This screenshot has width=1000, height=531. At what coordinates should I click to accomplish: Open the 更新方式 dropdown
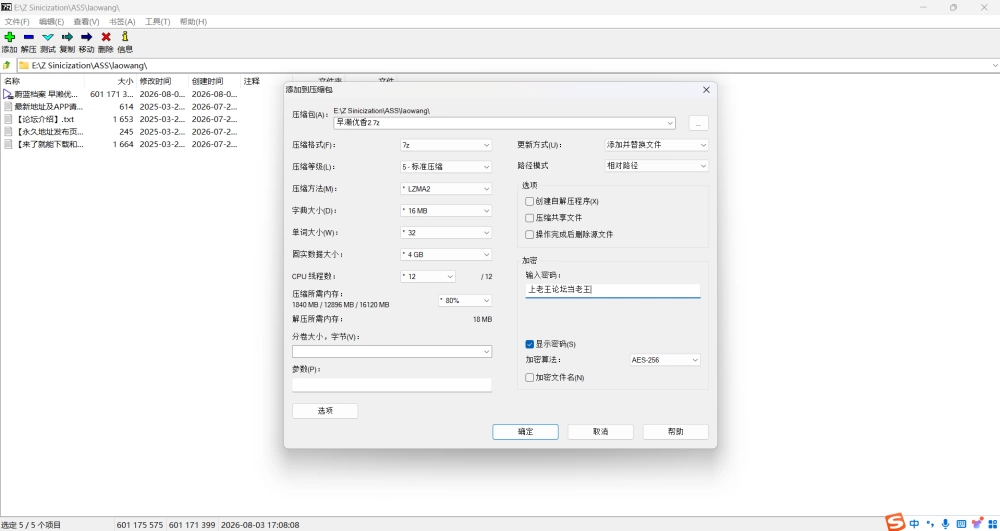656,145
